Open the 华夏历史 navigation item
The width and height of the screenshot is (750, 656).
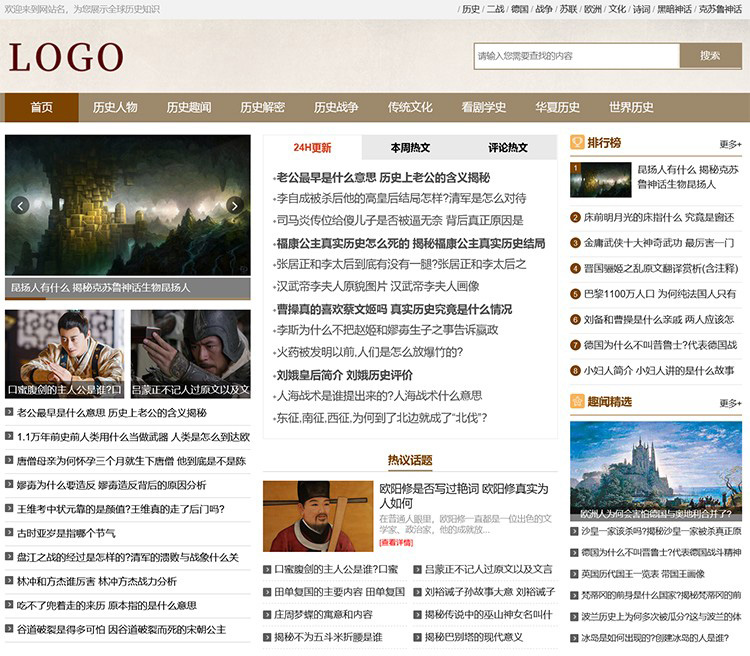coord(557,107)
